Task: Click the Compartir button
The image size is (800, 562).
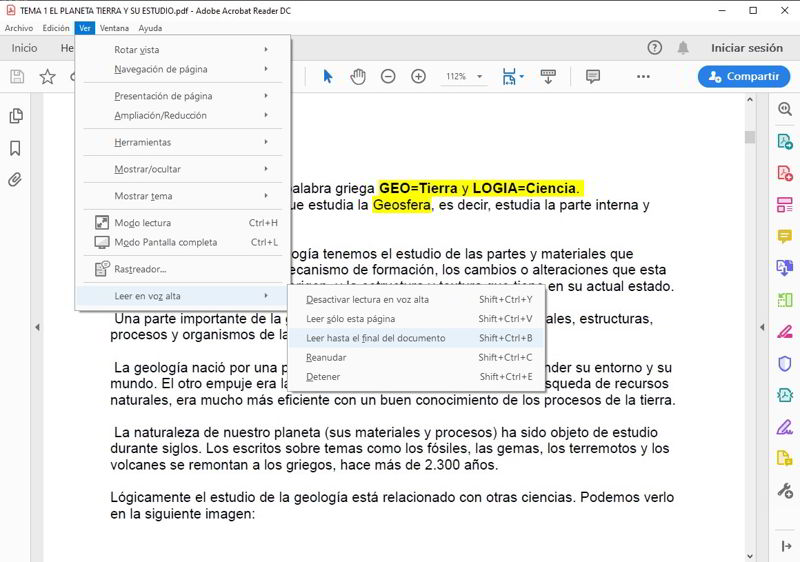Action: (744, 76)
